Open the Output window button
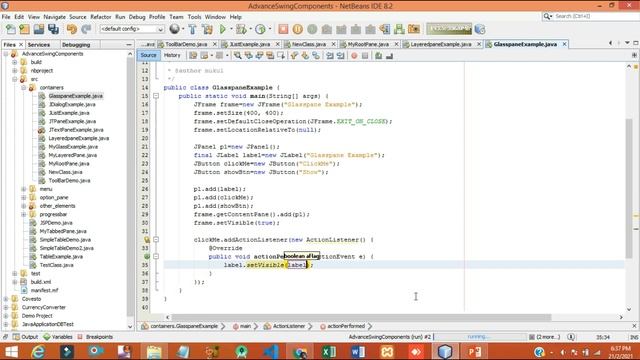Viewport: 640px width, 360px height. click(x=25, y=337)
